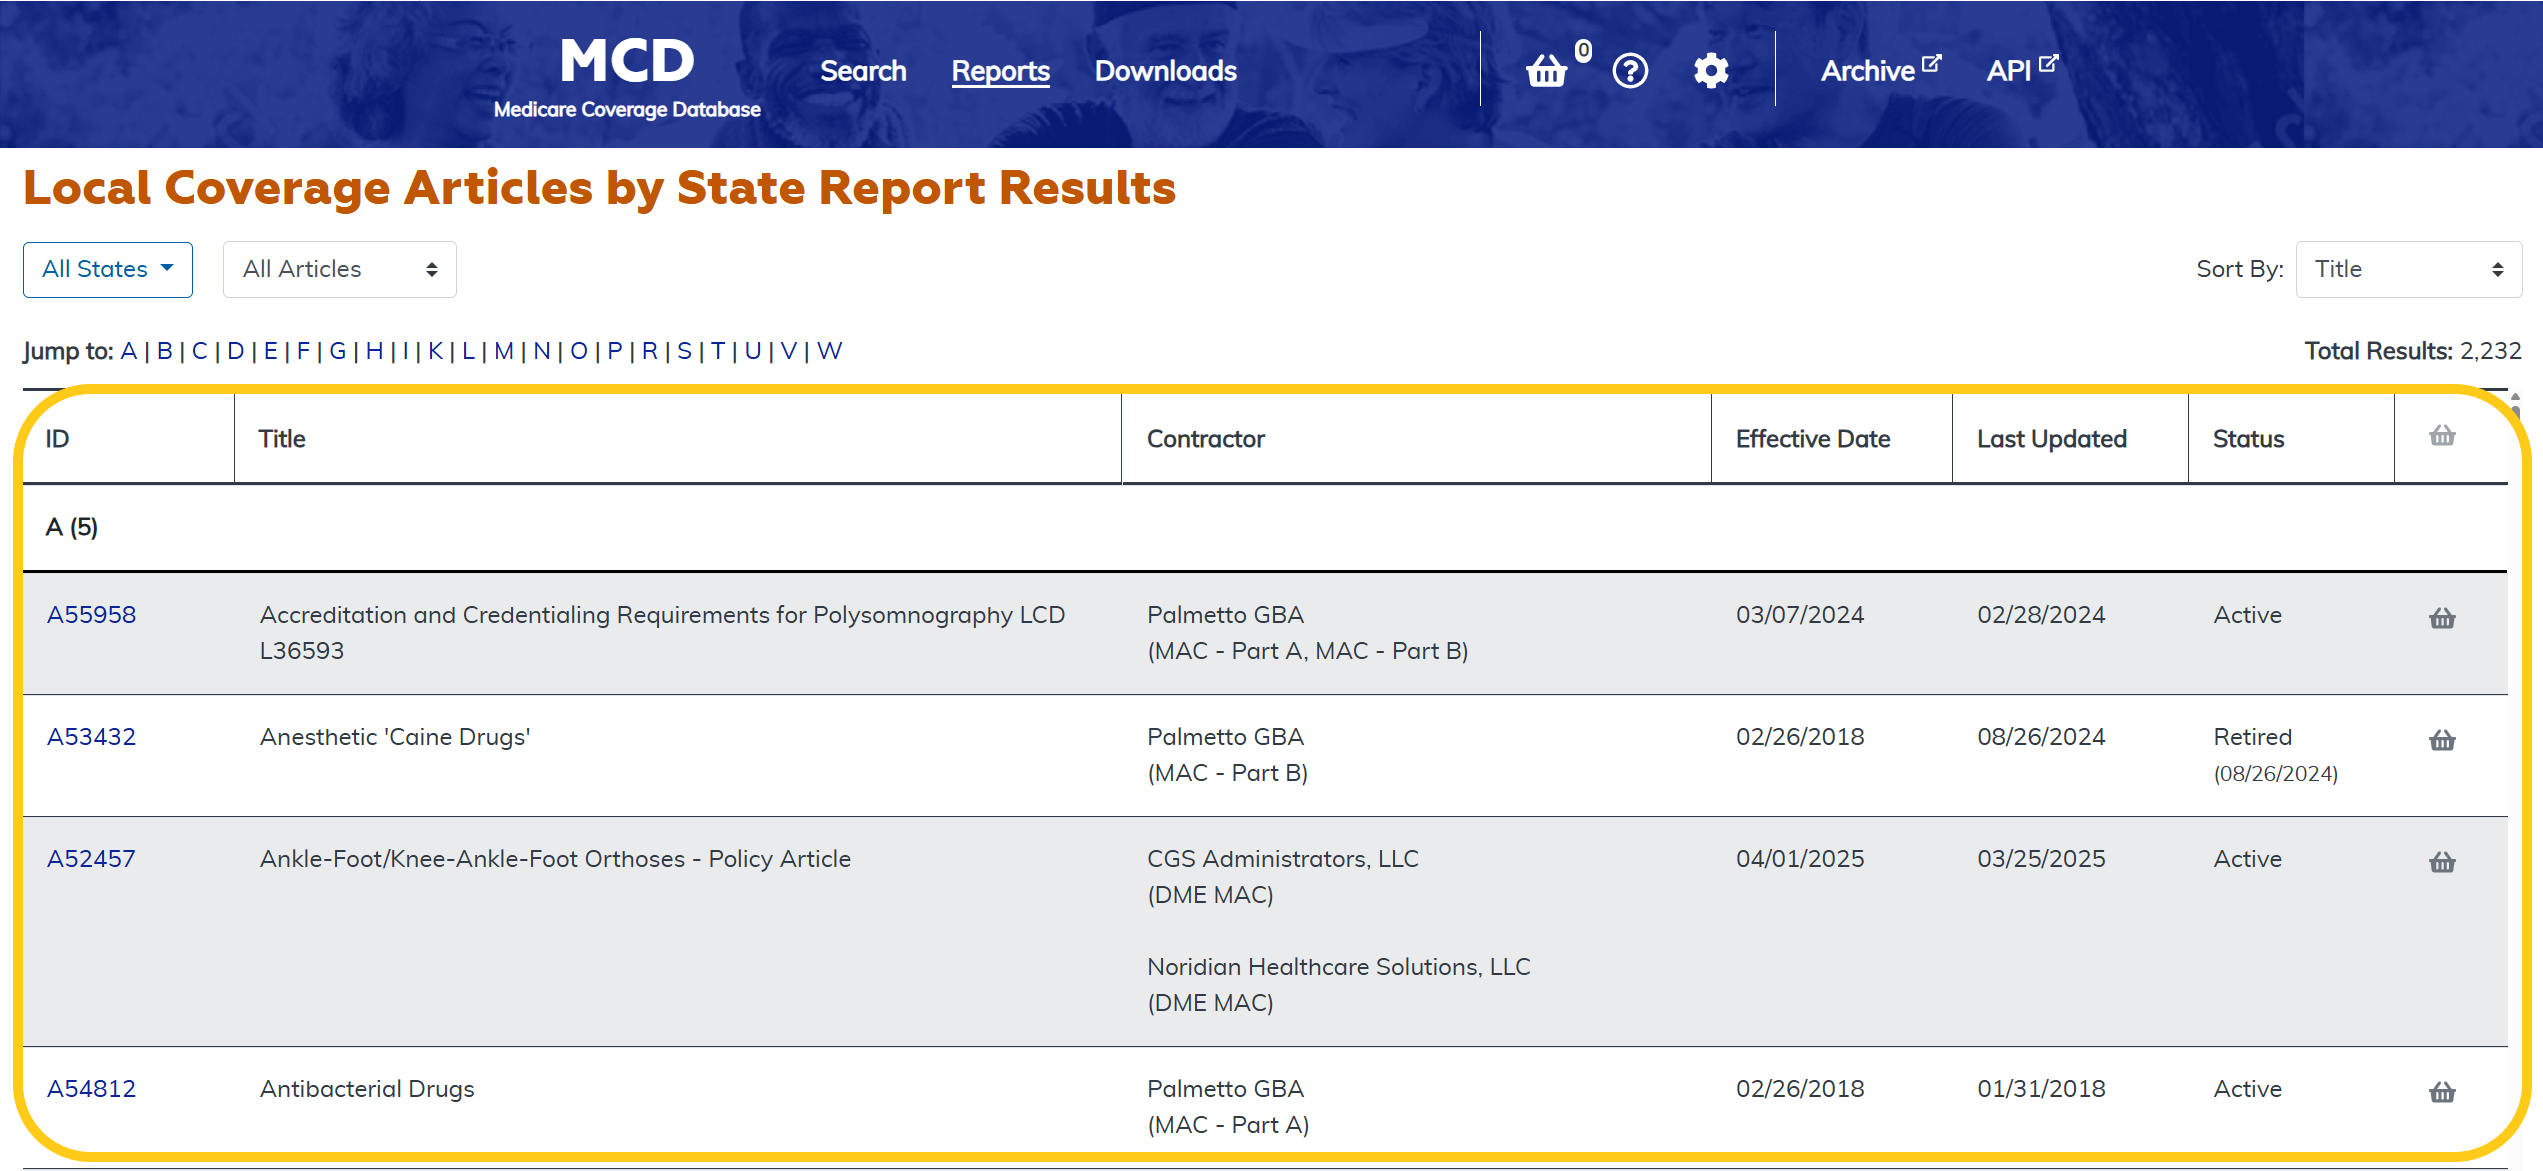Open article link A53432

pos(91,737)
